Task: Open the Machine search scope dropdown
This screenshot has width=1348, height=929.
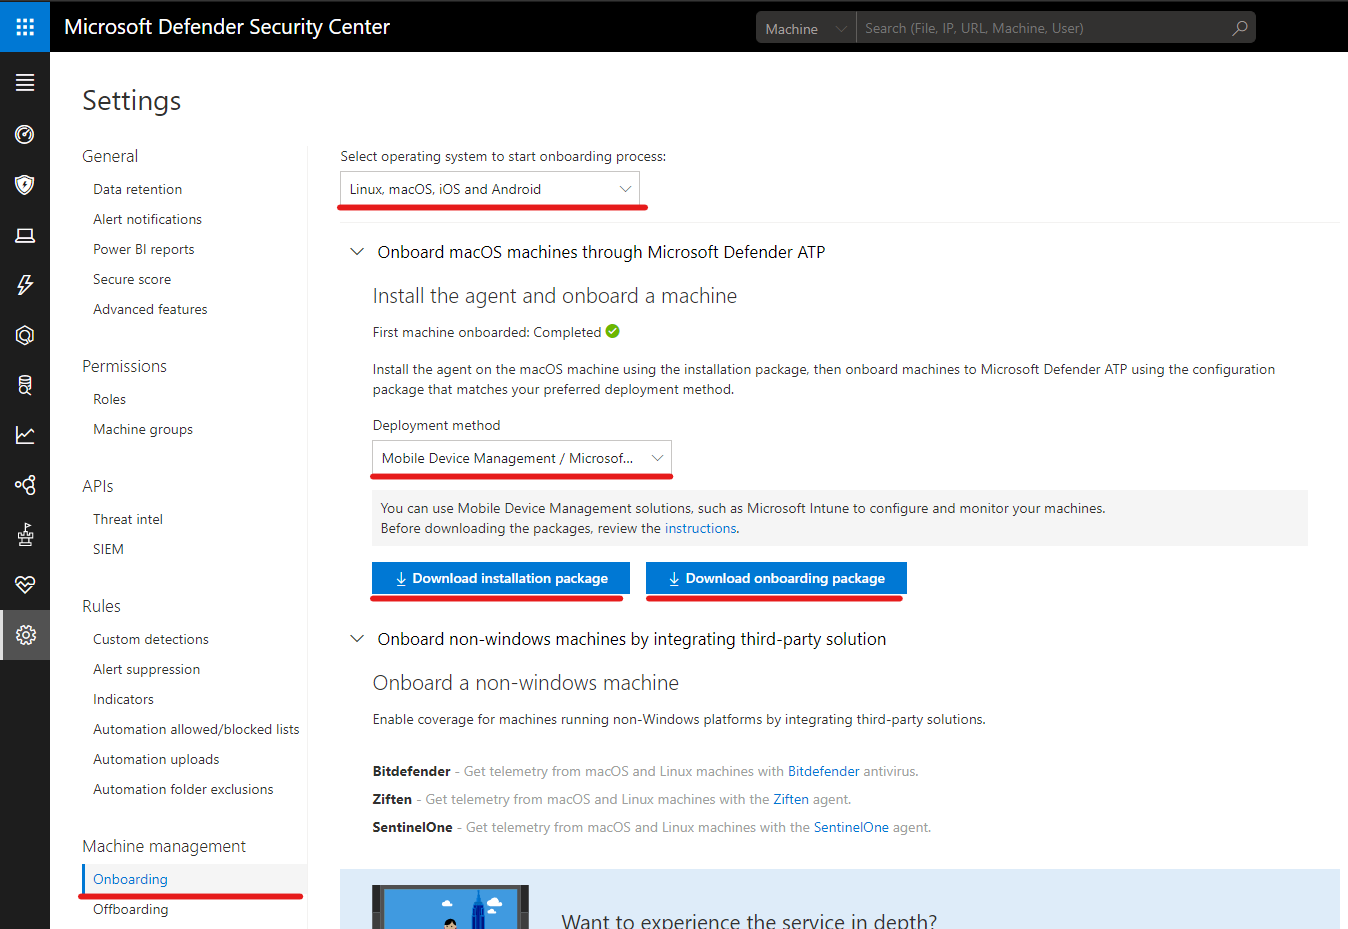Action: [806, 28]
